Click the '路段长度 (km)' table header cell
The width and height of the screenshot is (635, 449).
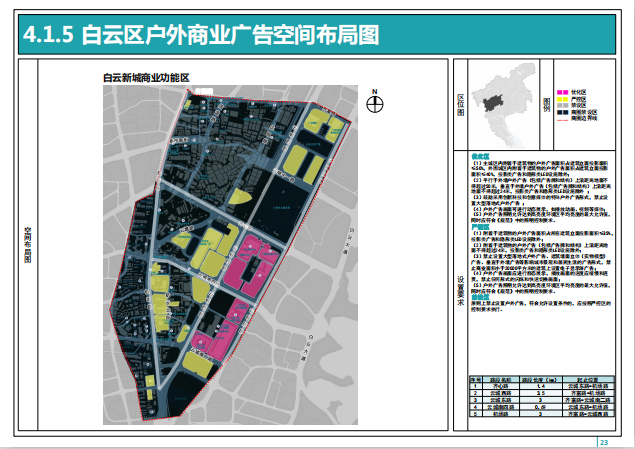(540, 380)
